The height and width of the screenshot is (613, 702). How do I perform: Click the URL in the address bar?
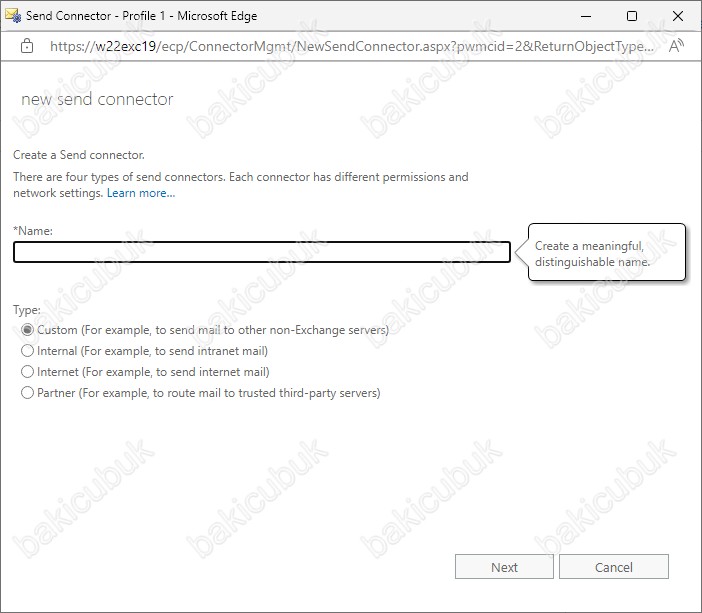coord(351,46)
